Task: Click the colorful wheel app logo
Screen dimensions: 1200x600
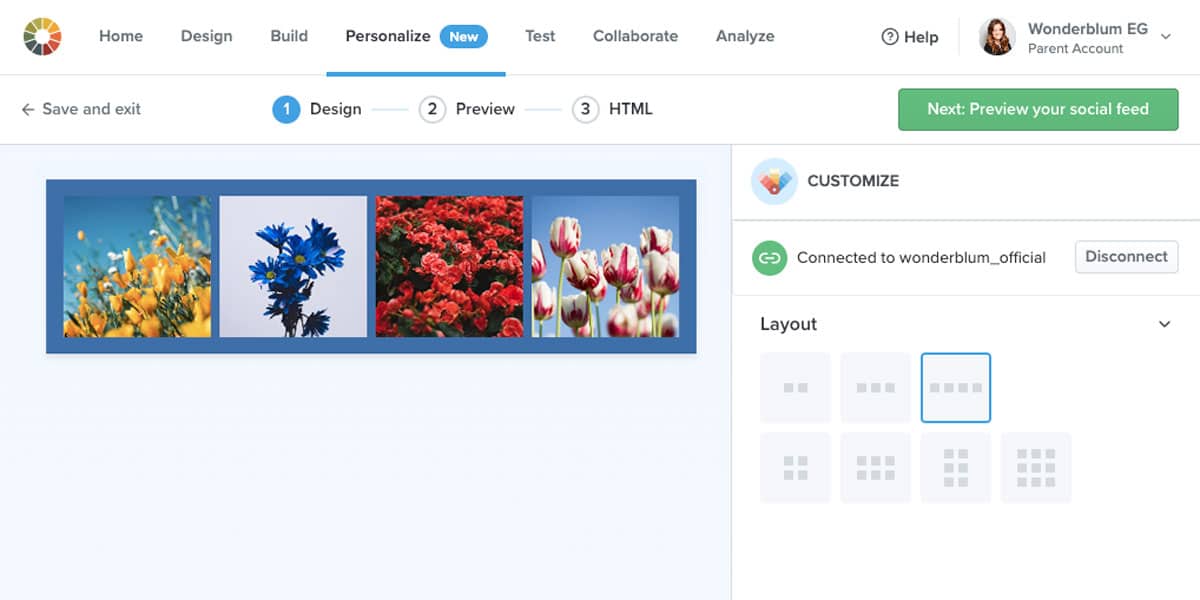Action: point(42,36)
